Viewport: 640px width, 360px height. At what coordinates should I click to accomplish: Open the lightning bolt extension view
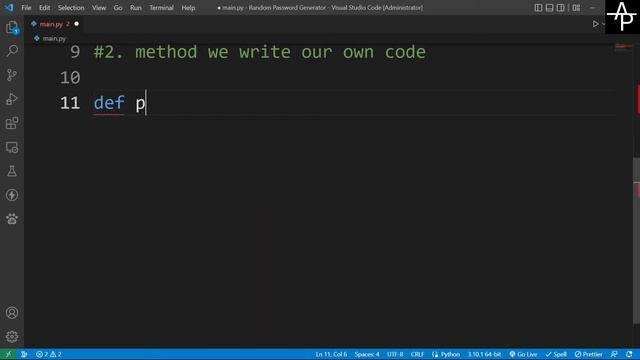[x=12, y=195]
